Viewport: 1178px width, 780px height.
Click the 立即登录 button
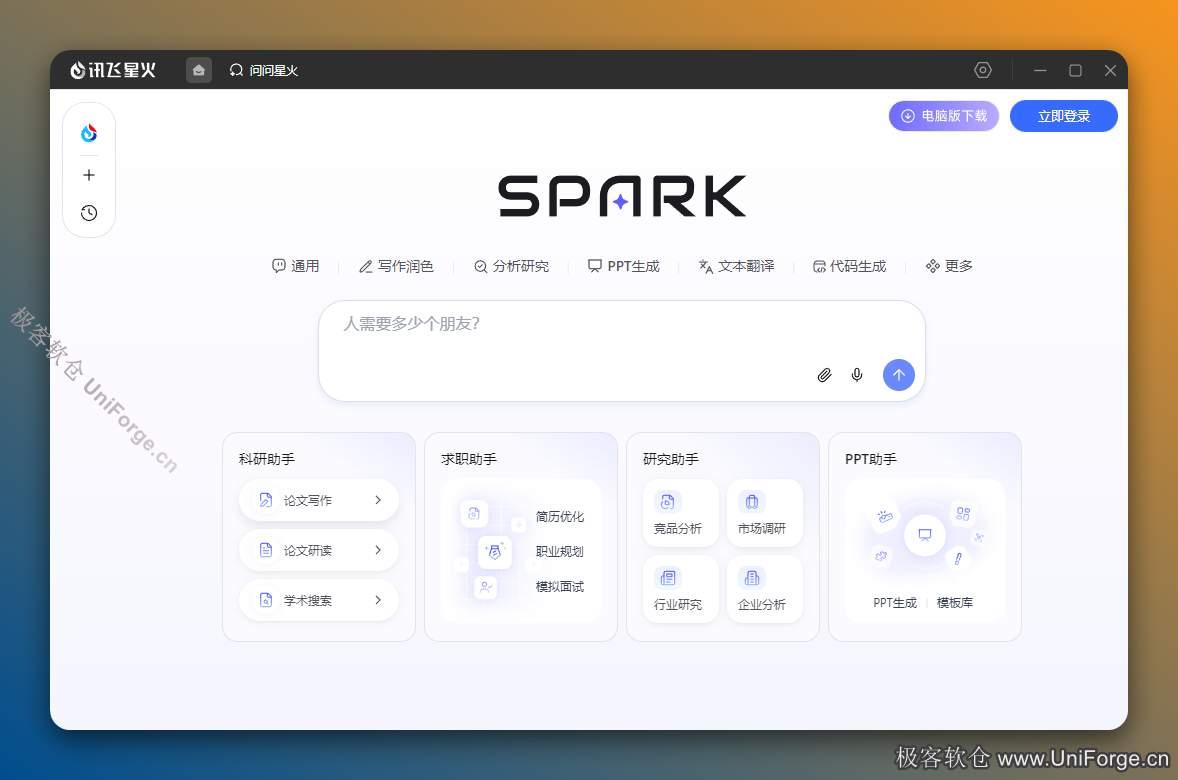[1064, 116]
